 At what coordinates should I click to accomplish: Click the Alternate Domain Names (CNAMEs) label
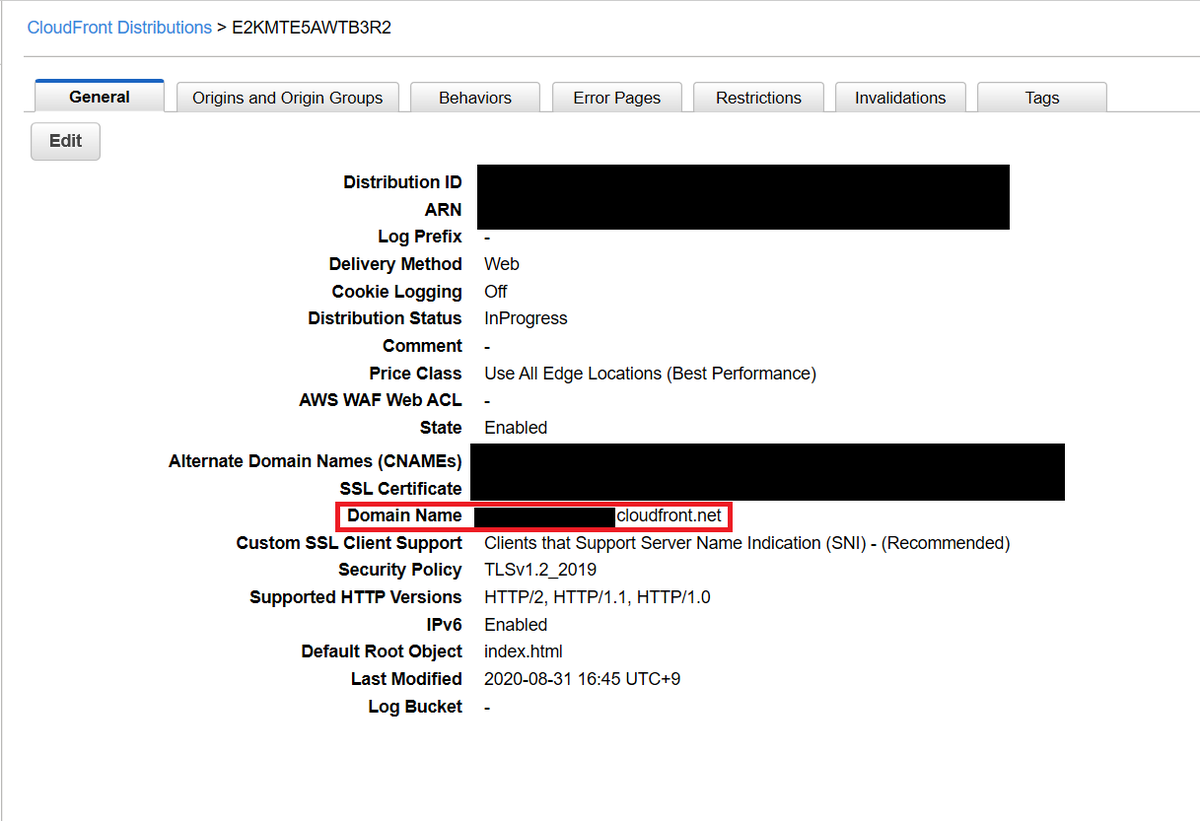pos(315,461)
